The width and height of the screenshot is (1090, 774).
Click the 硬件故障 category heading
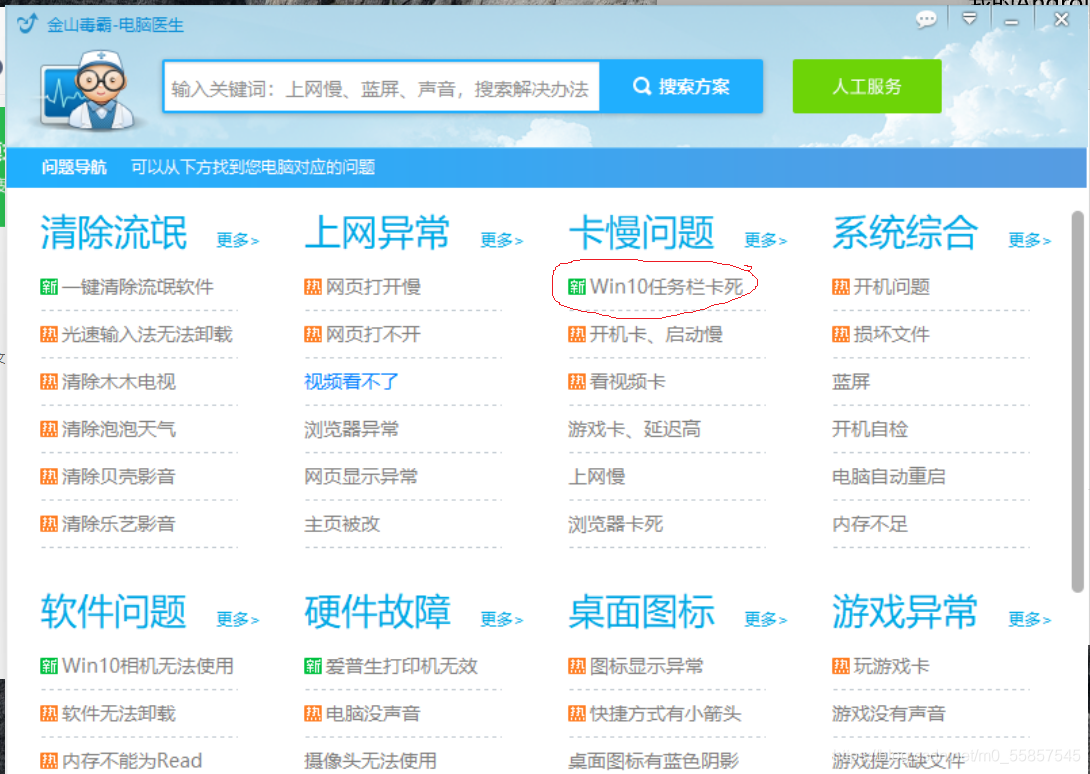point(377,611)
